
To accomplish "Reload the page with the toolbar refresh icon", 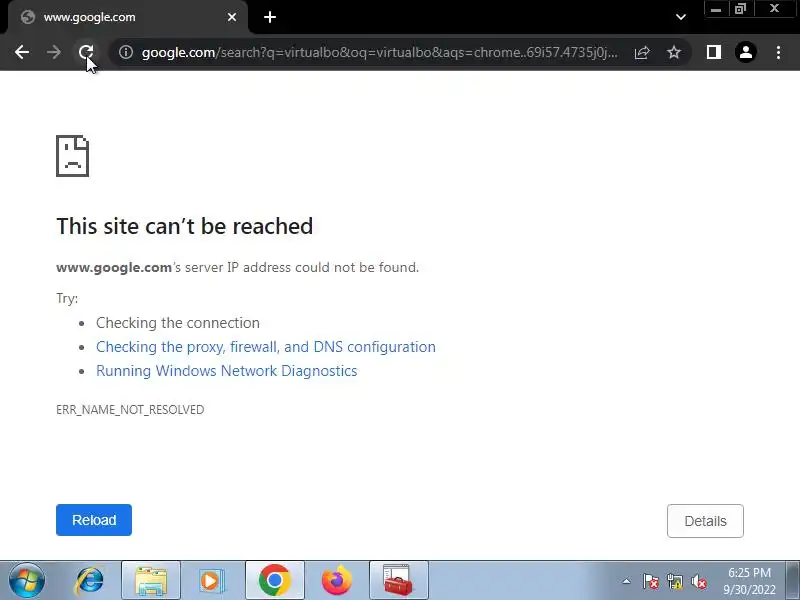I will 86,52.
